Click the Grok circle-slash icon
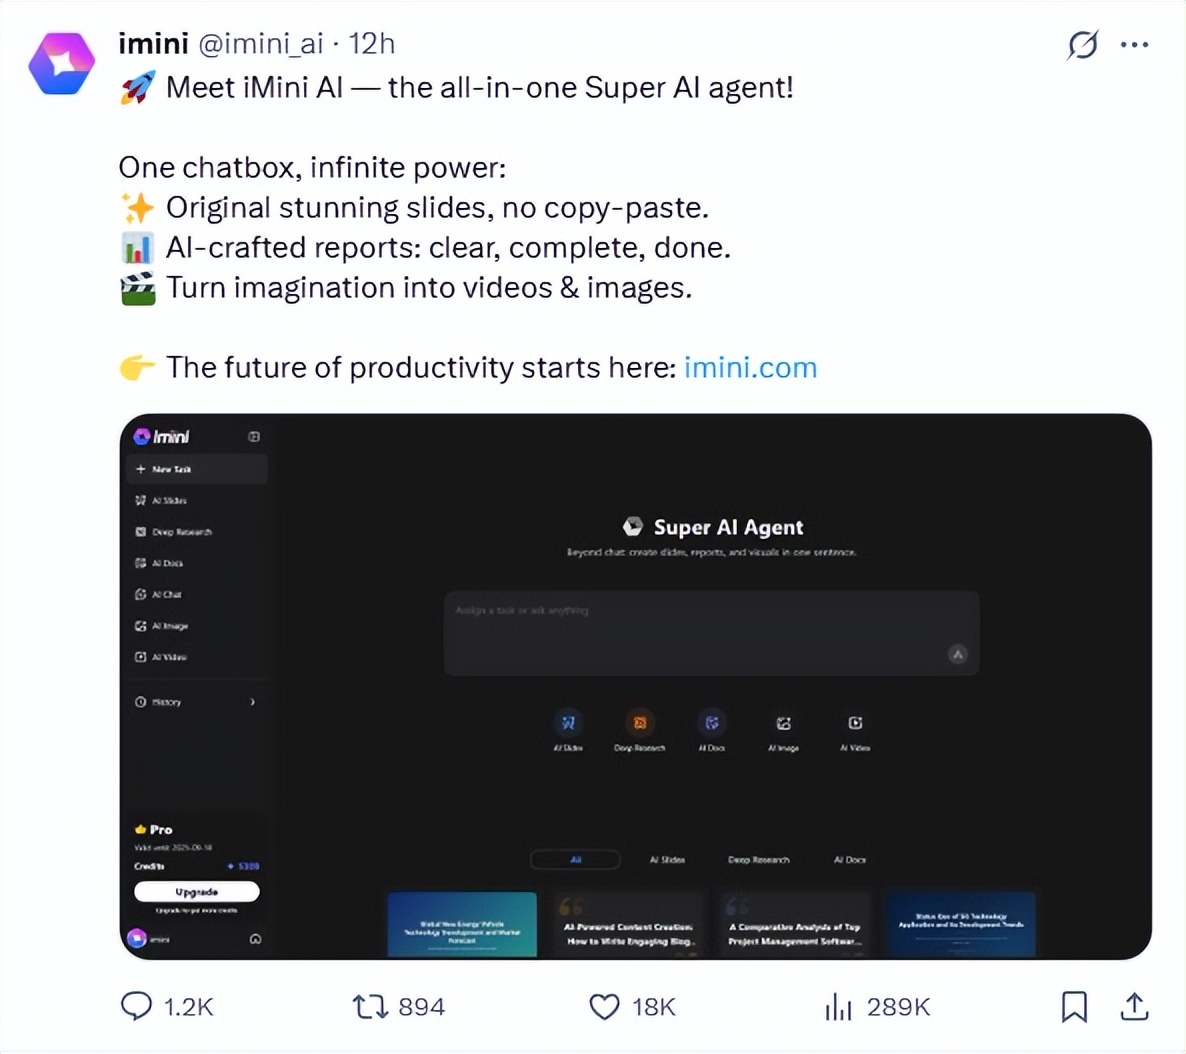The image size is (1186, 1054). 1082,44
